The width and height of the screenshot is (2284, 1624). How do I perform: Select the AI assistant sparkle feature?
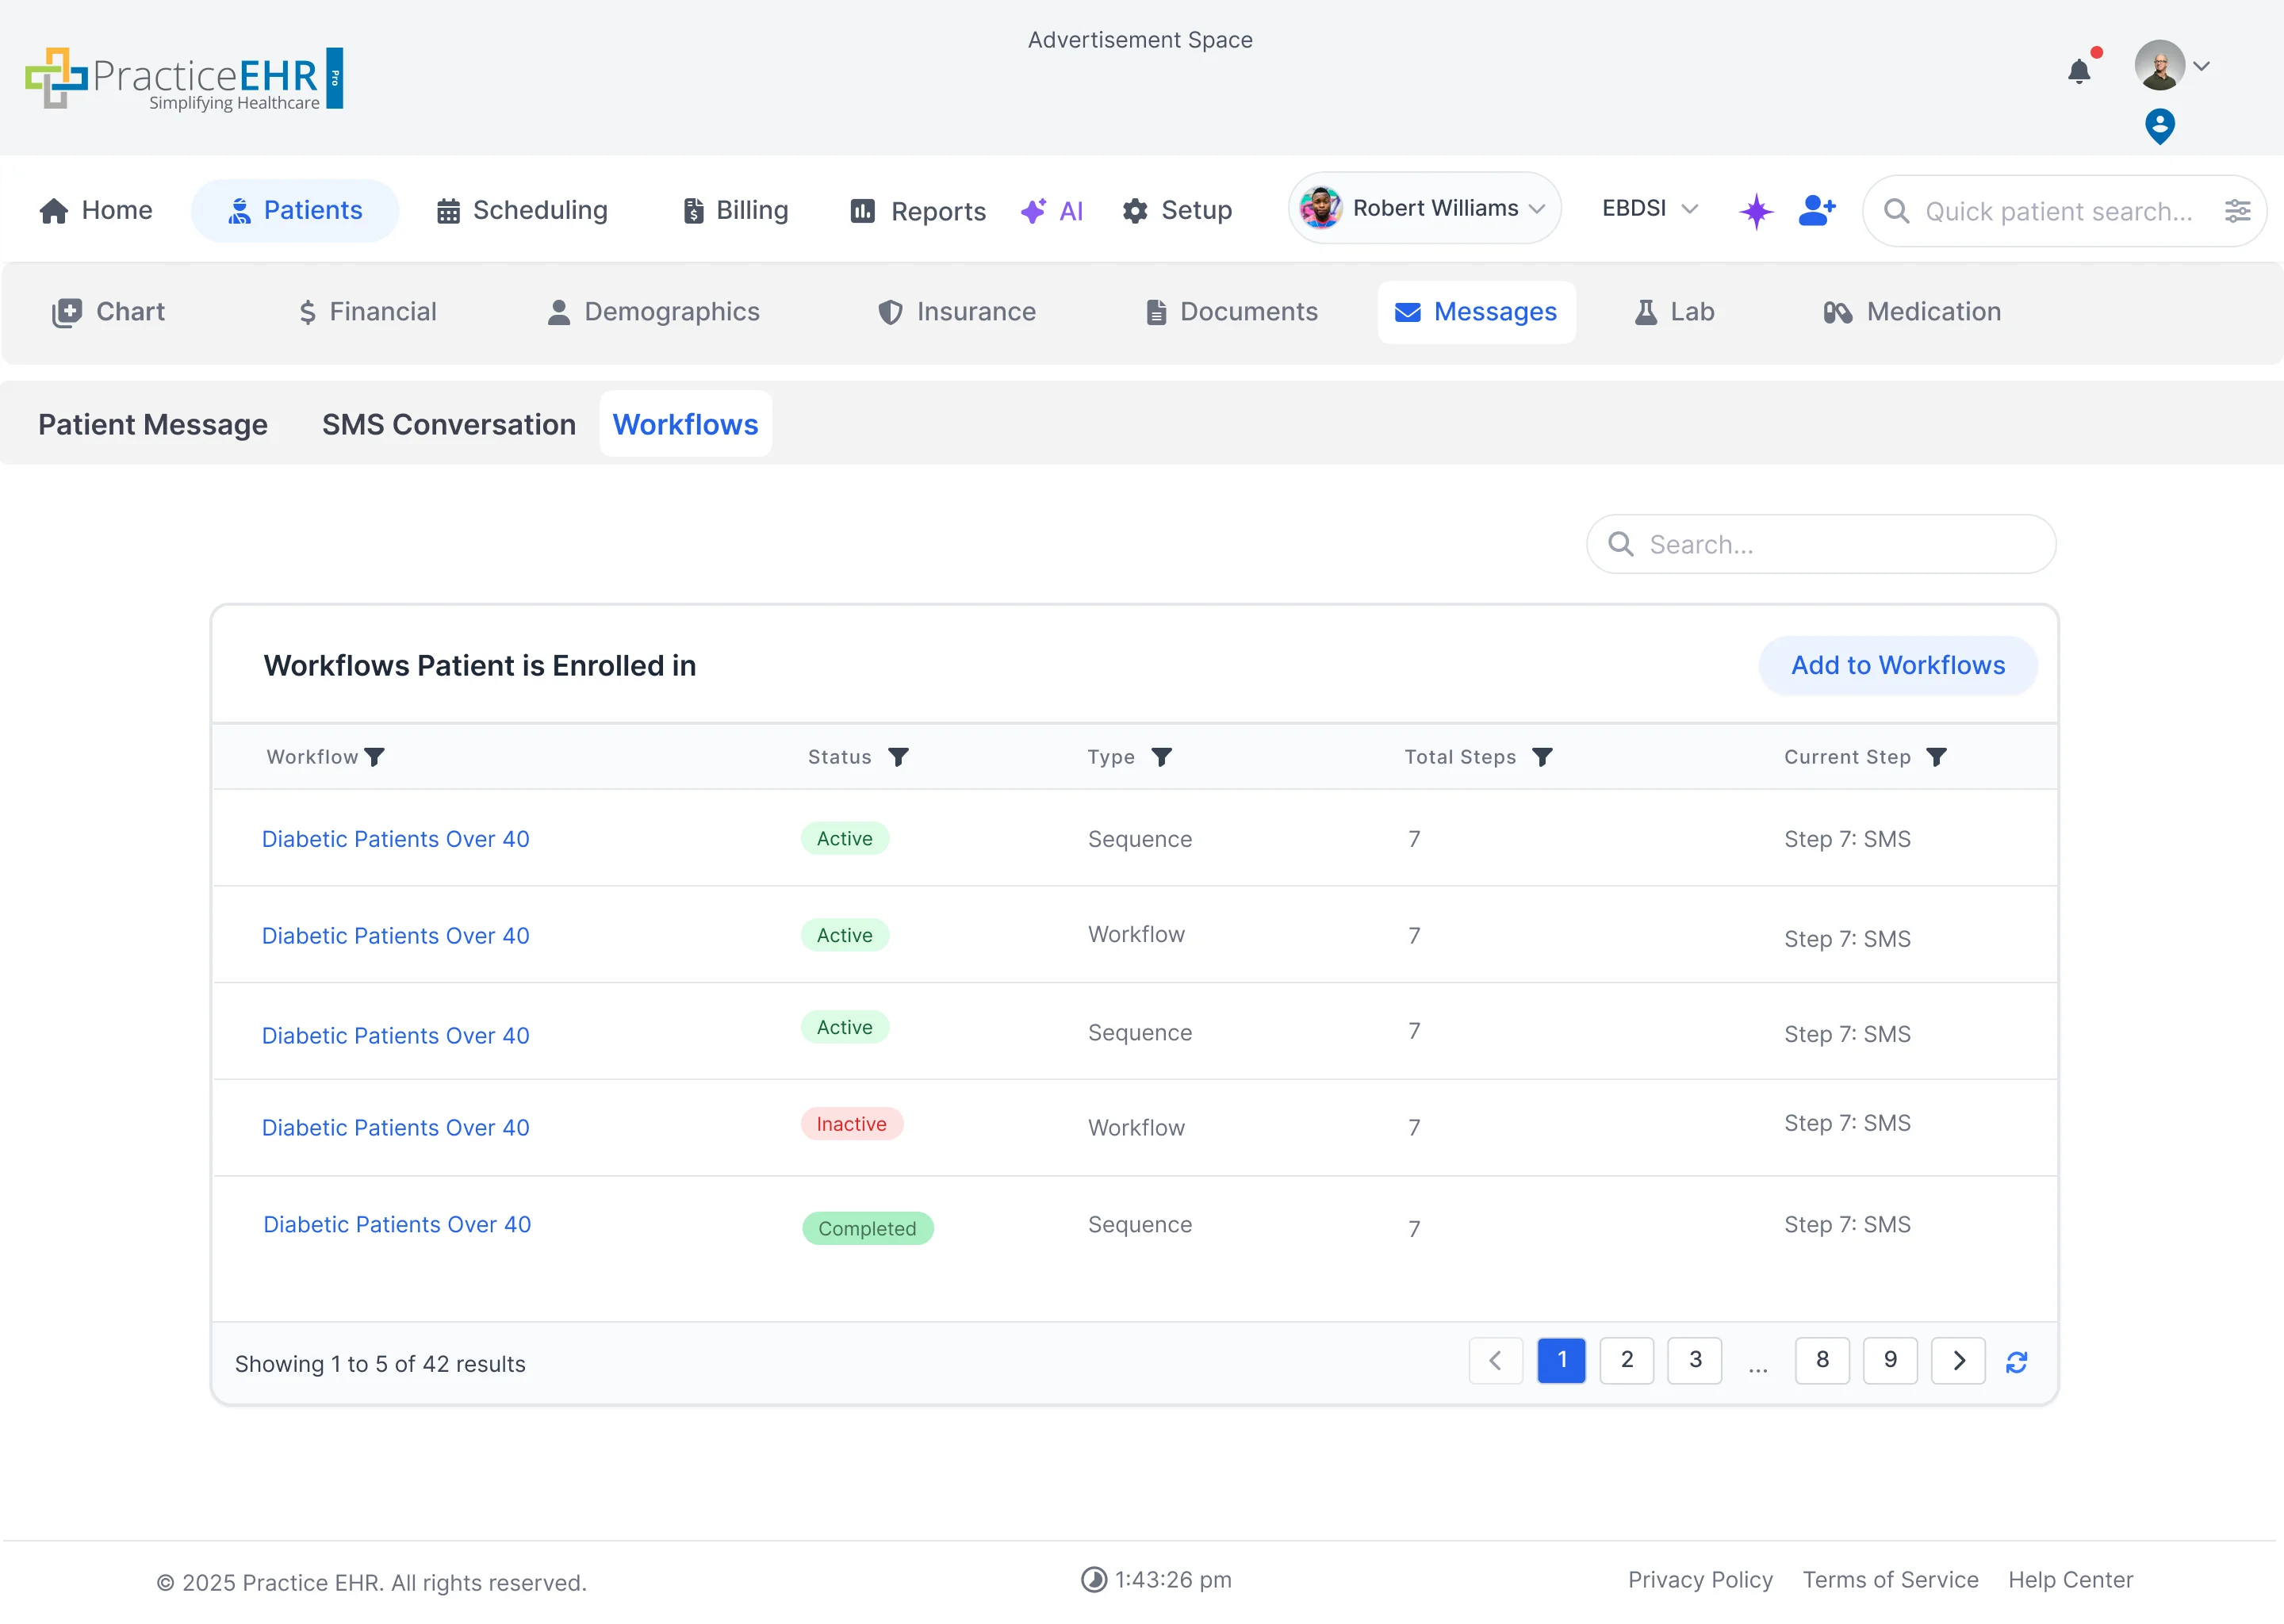point(1053,210)
